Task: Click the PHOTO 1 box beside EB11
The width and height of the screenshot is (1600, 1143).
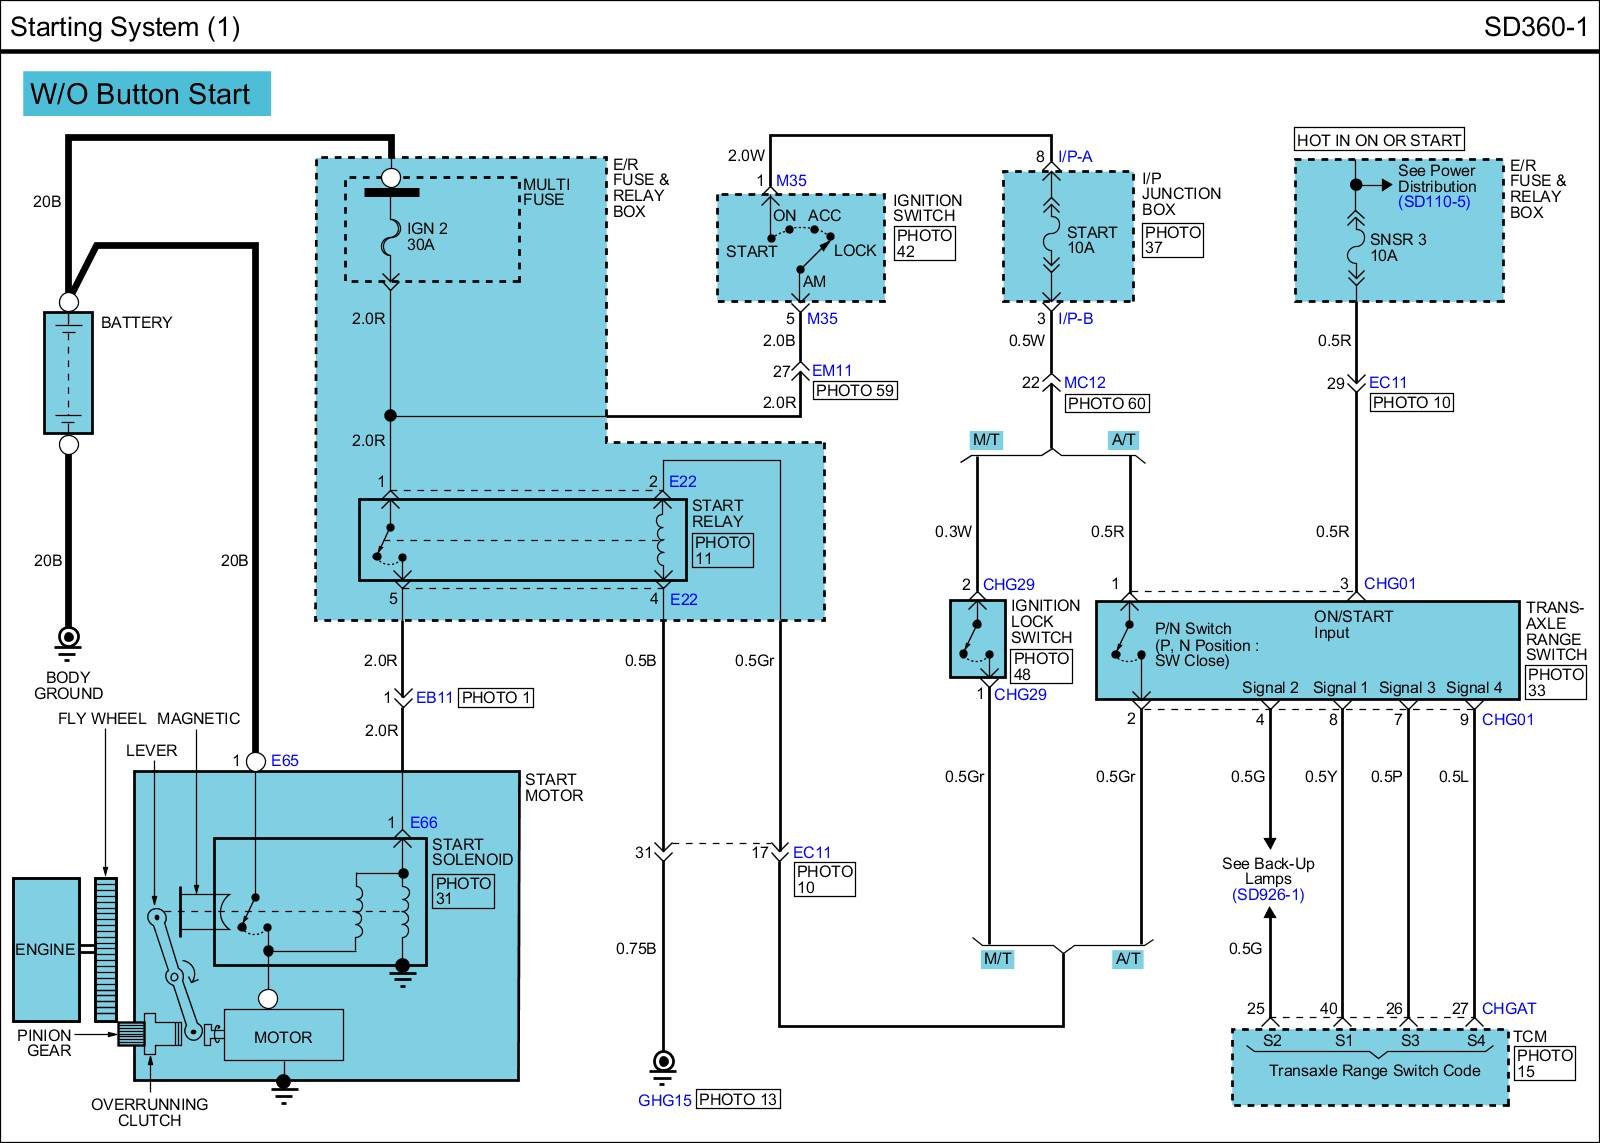Action: pyautogui.click(x=496, y=698)
